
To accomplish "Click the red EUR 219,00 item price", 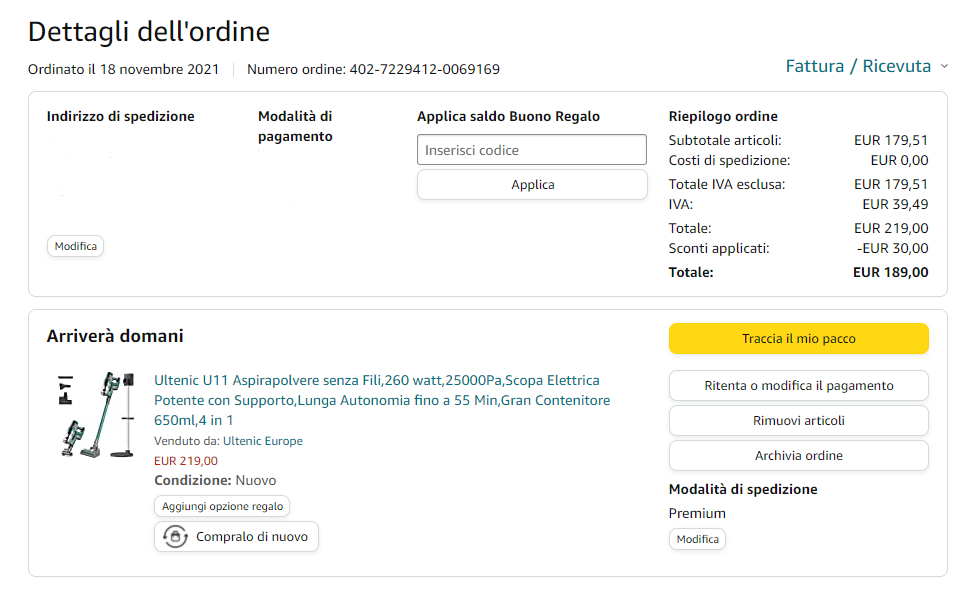I will click(186, 461).
